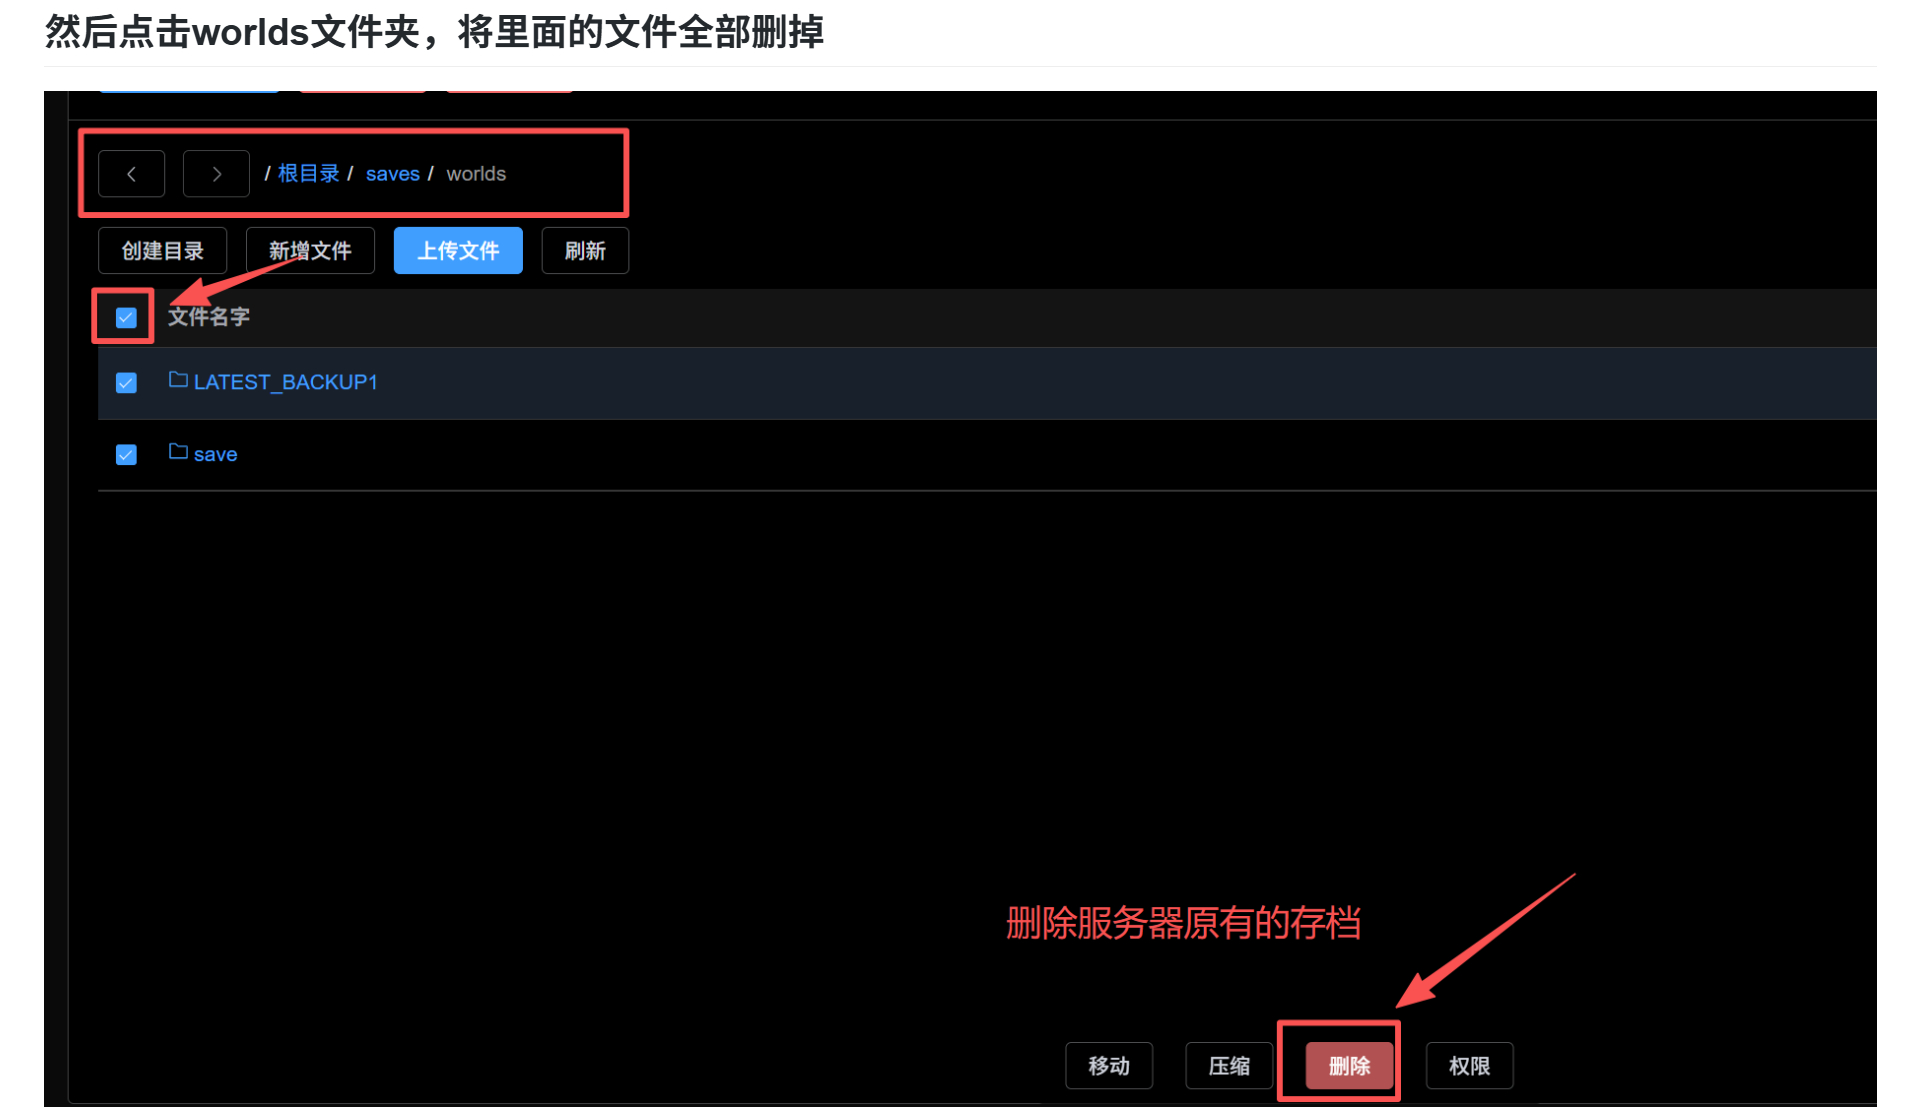Open the LATEST_BACKUP1 folder name
This screenshot has width=1911, height=1113.
(x=285, y=382)
